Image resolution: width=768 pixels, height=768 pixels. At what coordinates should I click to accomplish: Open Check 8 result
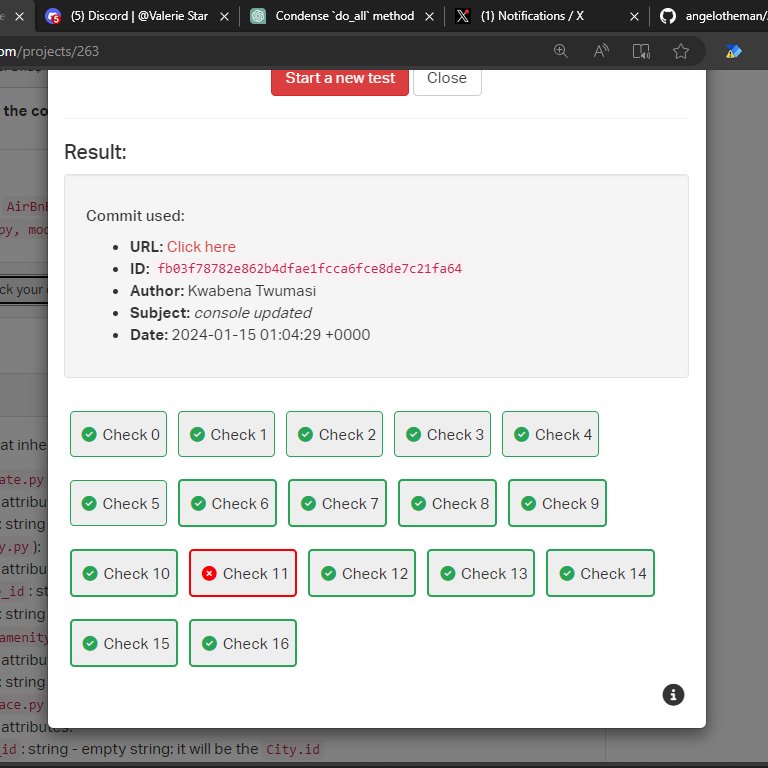coord(447,503)
